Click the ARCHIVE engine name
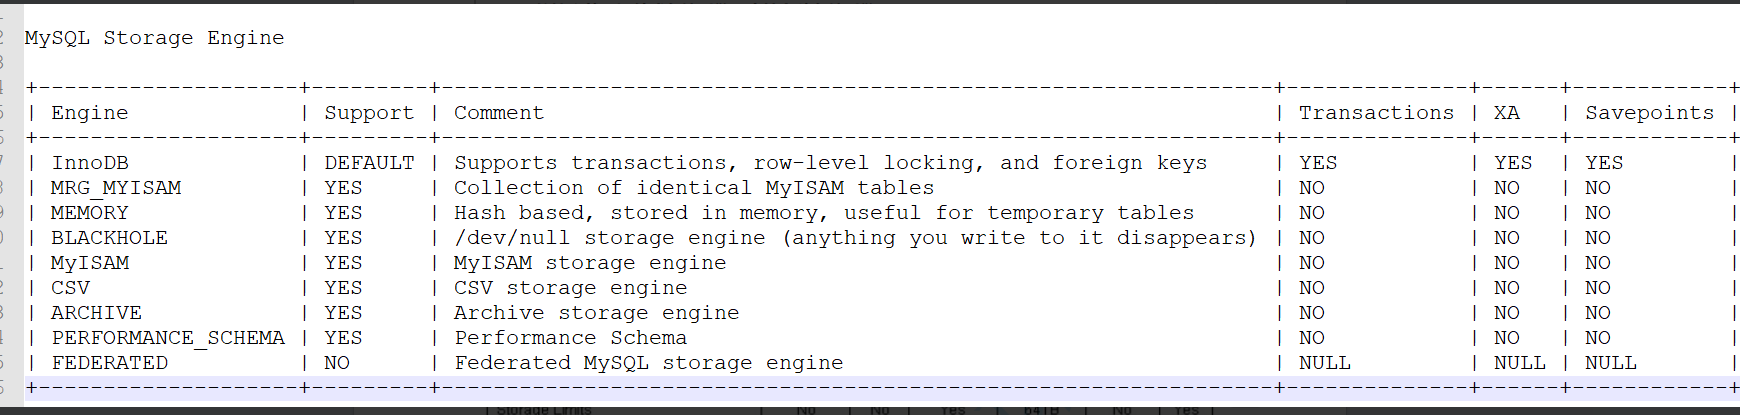 (x=96, y=313)
